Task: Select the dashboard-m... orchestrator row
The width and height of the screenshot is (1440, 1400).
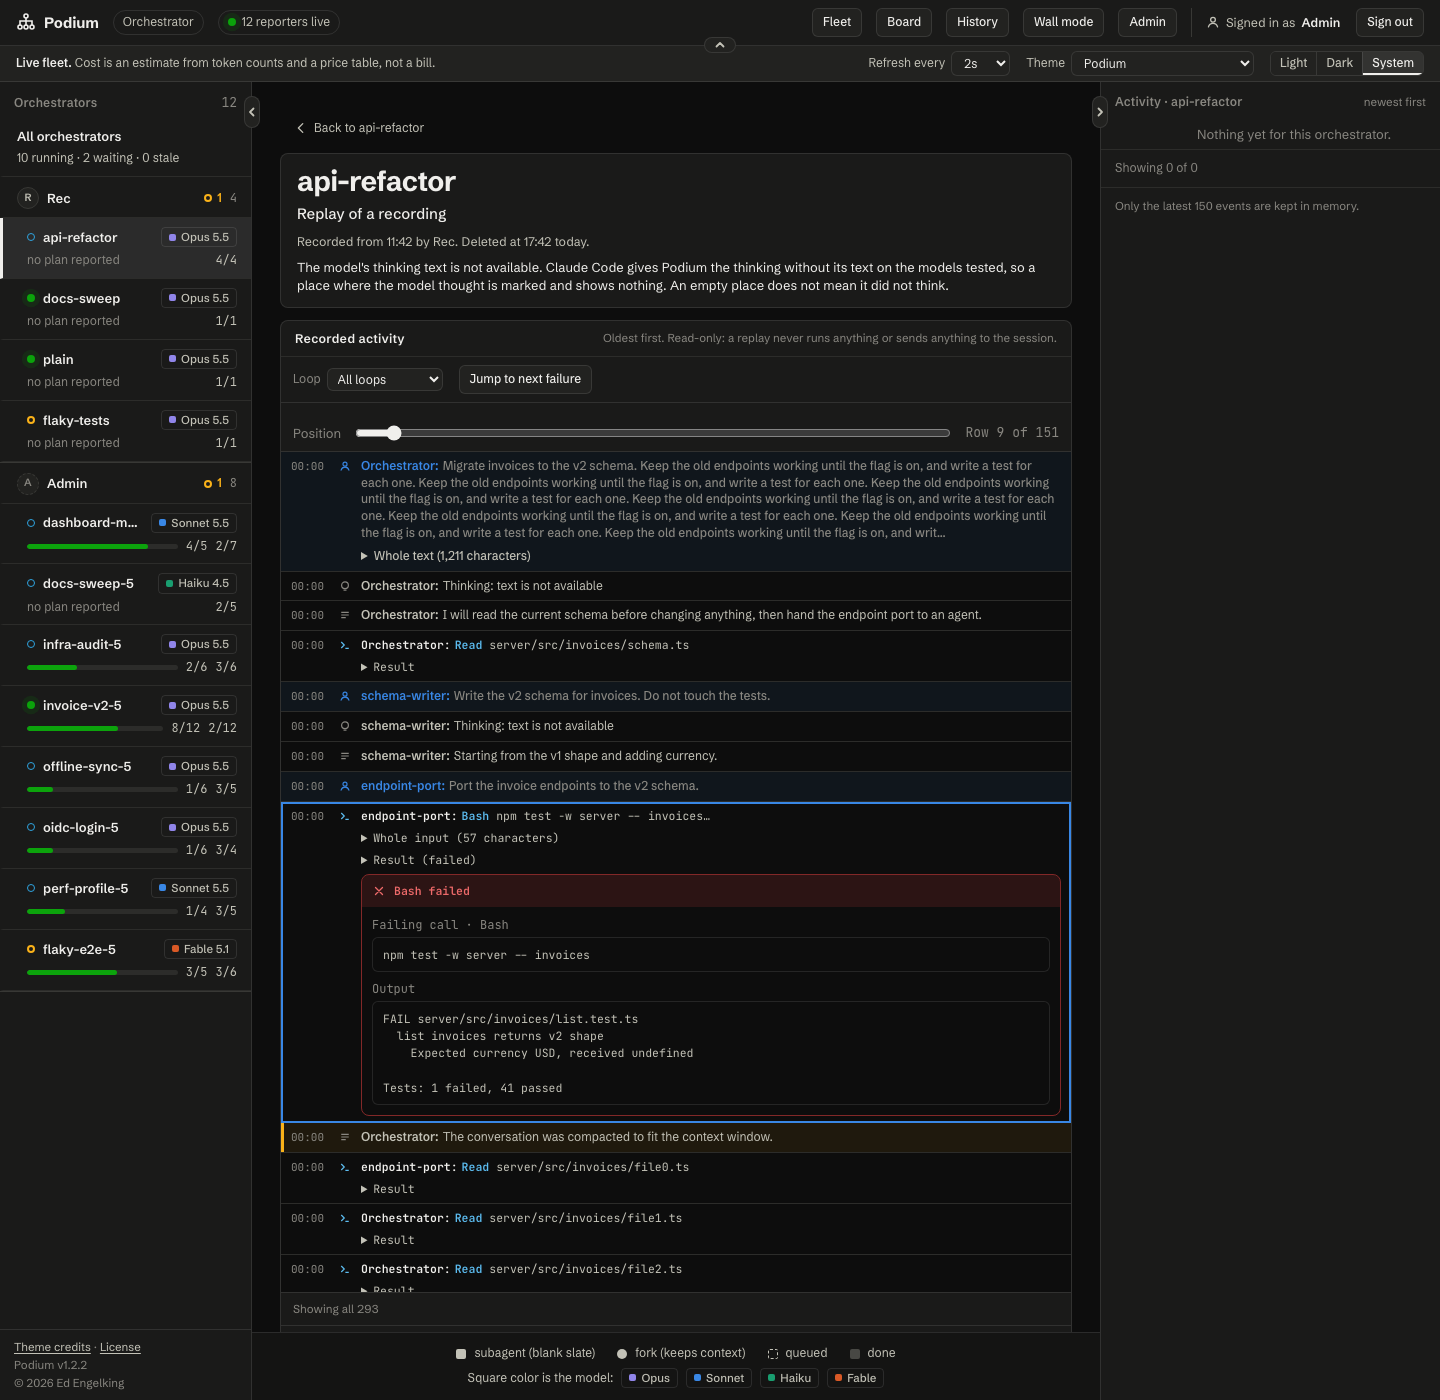Action: point(126,533)
